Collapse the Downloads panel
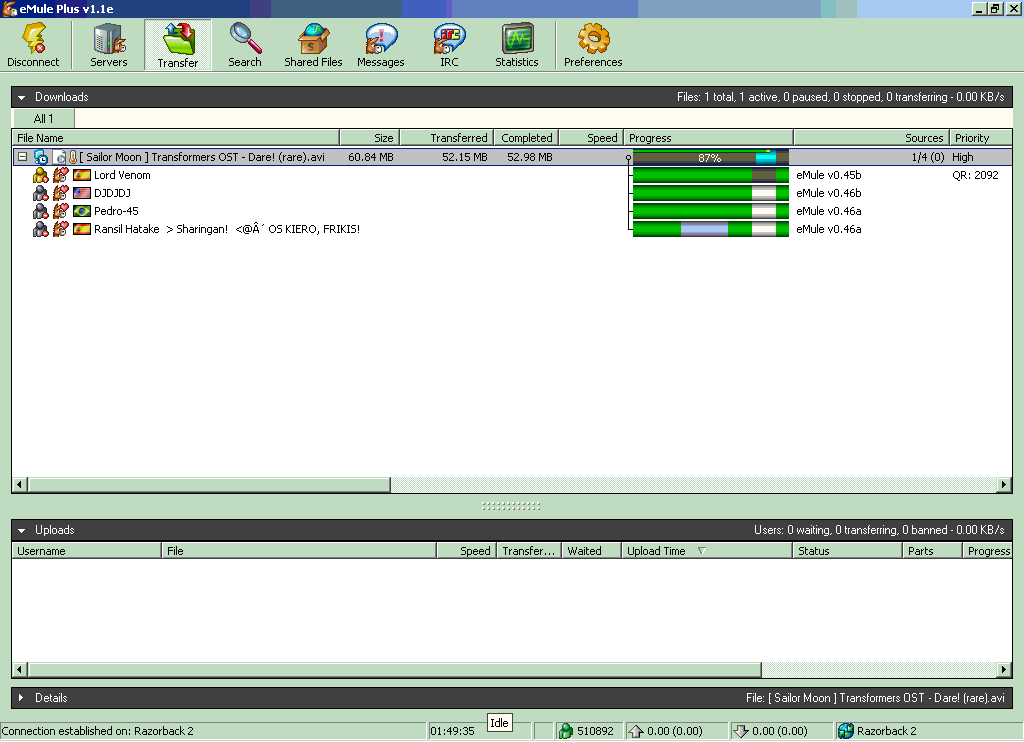This screenshot has width=1024, height=742. tap(21, 97)
